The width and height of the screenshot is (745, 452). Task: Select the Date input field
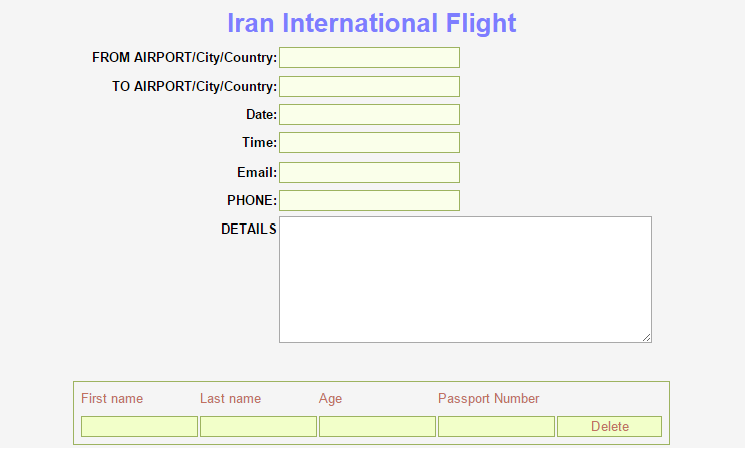[x=369, y=115]
